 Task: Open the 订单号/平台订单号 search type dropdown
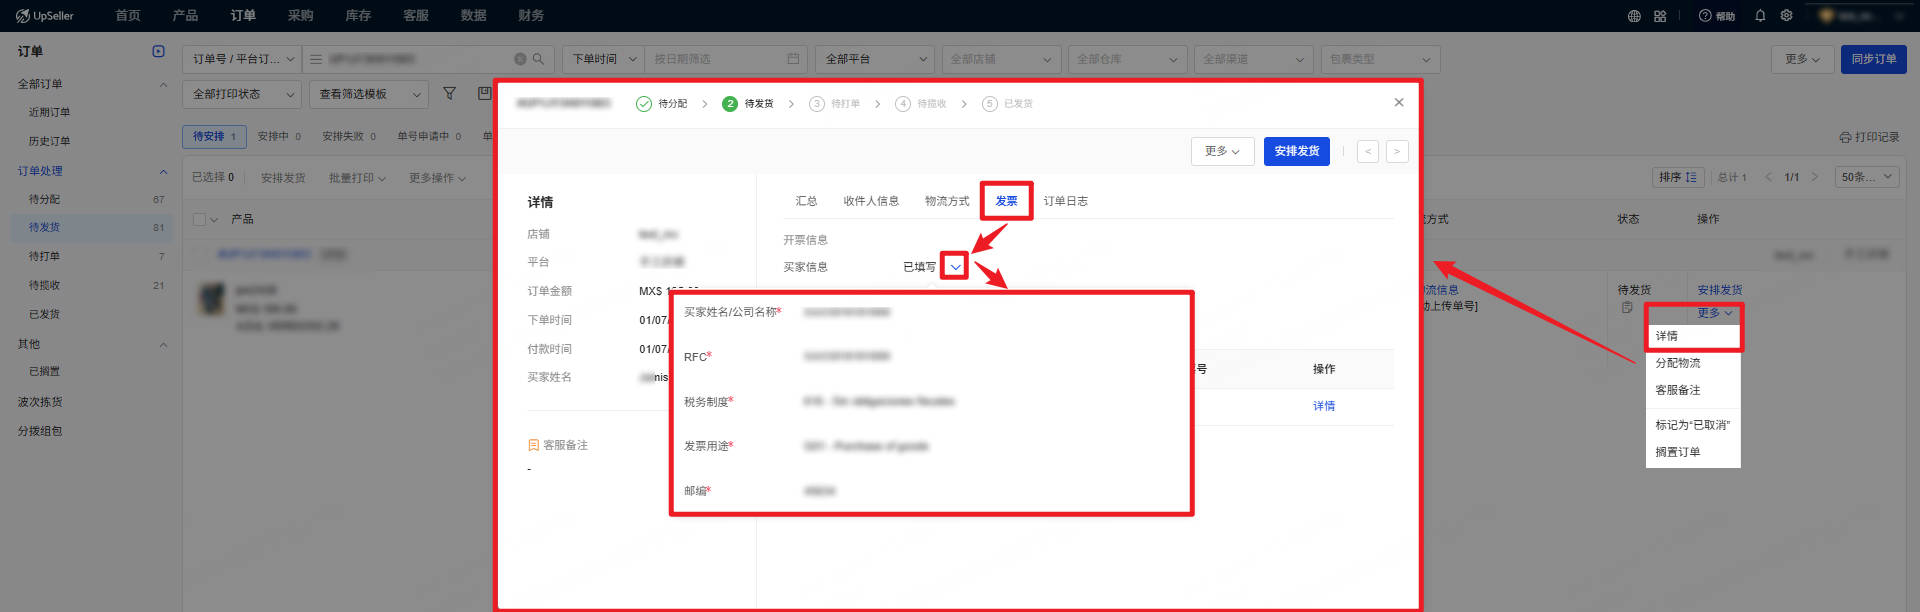click(243, 59)
